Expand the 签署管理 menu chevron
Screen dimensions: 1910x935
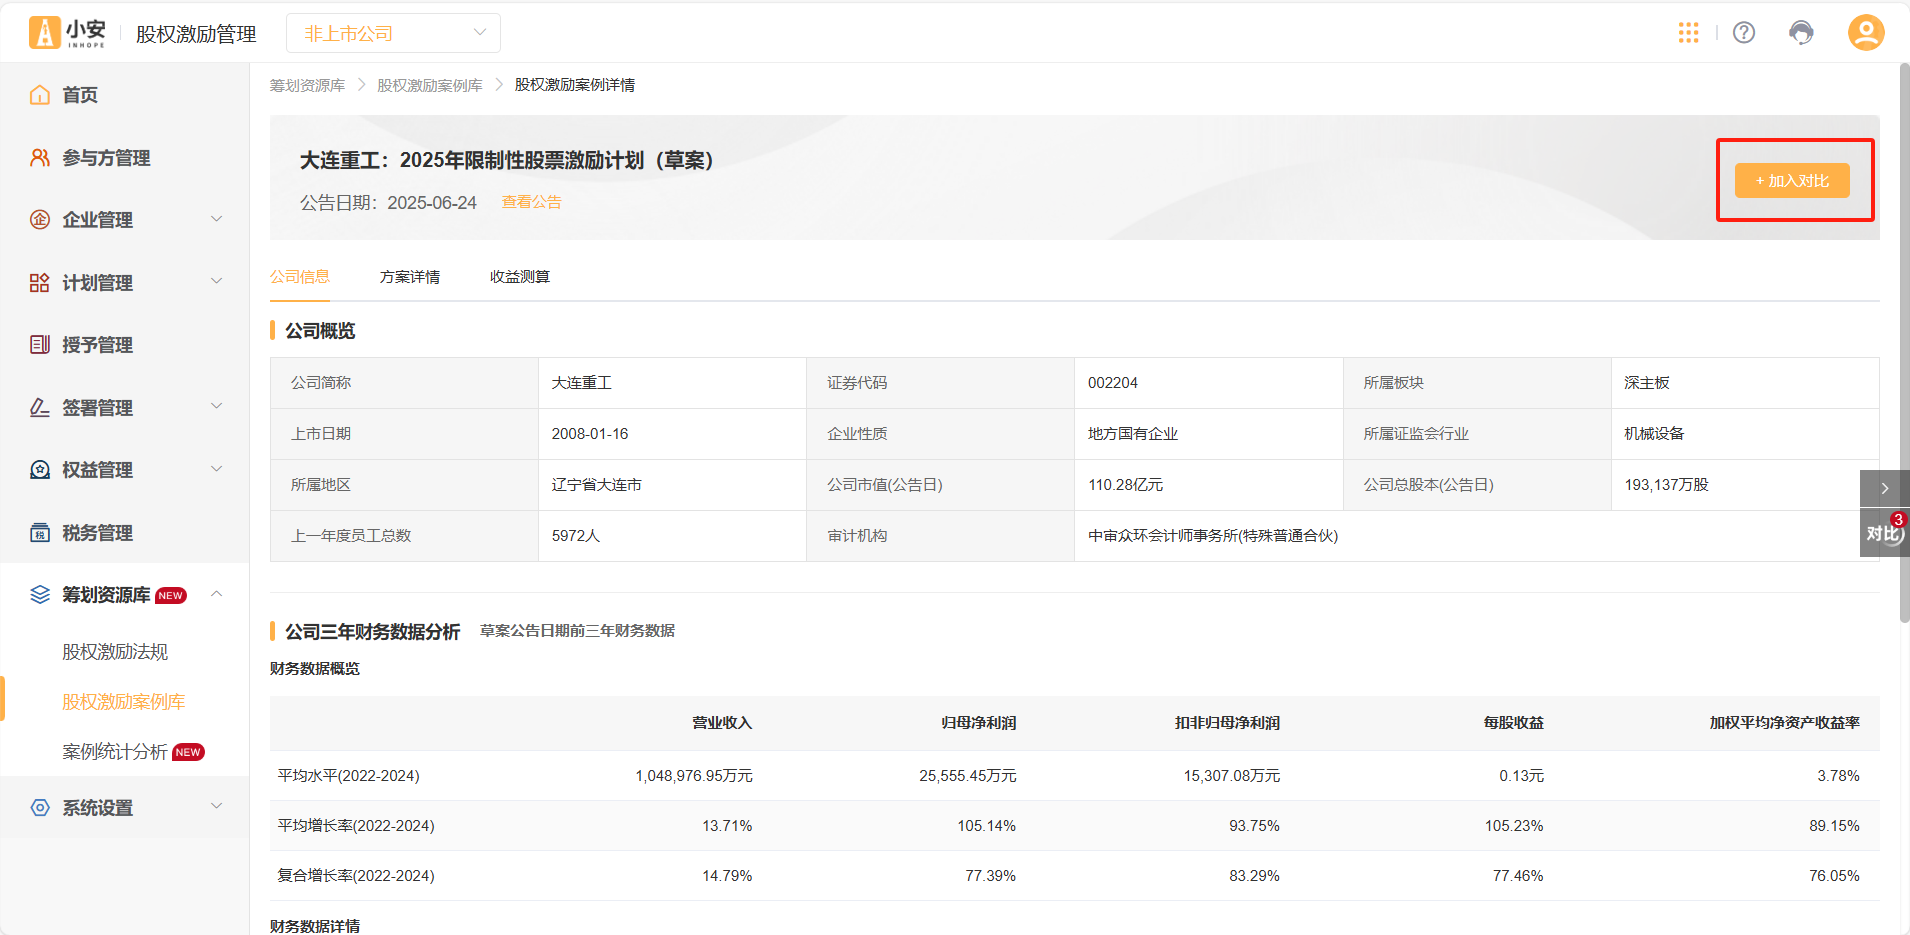click(216, 407)
